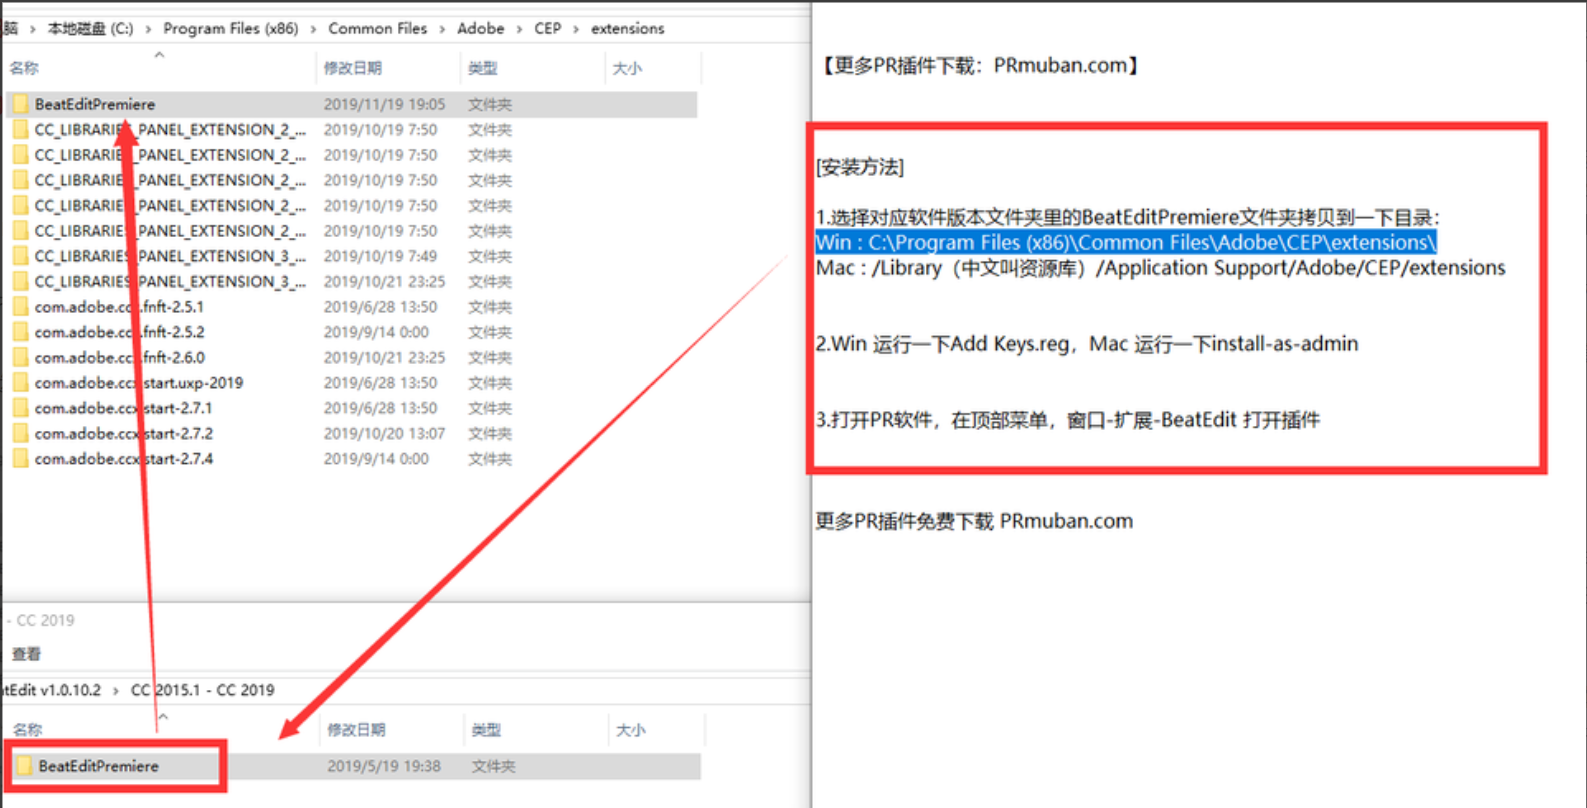
Task: Select CC_LIBRARIES folder name dated 2019/10/21 23:25
Action: (x=170, y=282)
